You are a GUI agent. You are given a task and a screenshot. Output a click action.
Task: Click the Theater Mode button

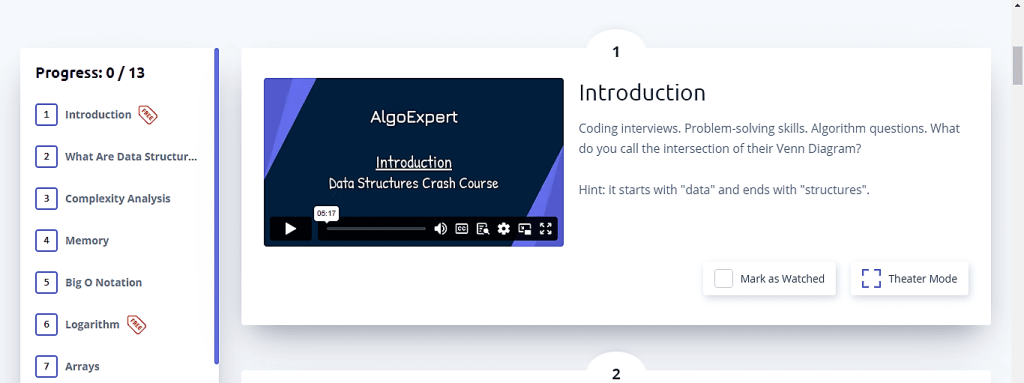tap(909, 279)
